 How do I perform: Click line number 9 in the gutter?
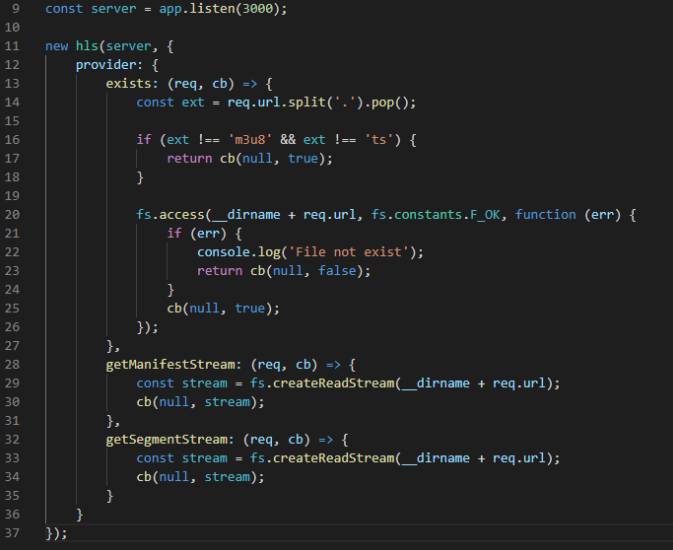[15, 9]
